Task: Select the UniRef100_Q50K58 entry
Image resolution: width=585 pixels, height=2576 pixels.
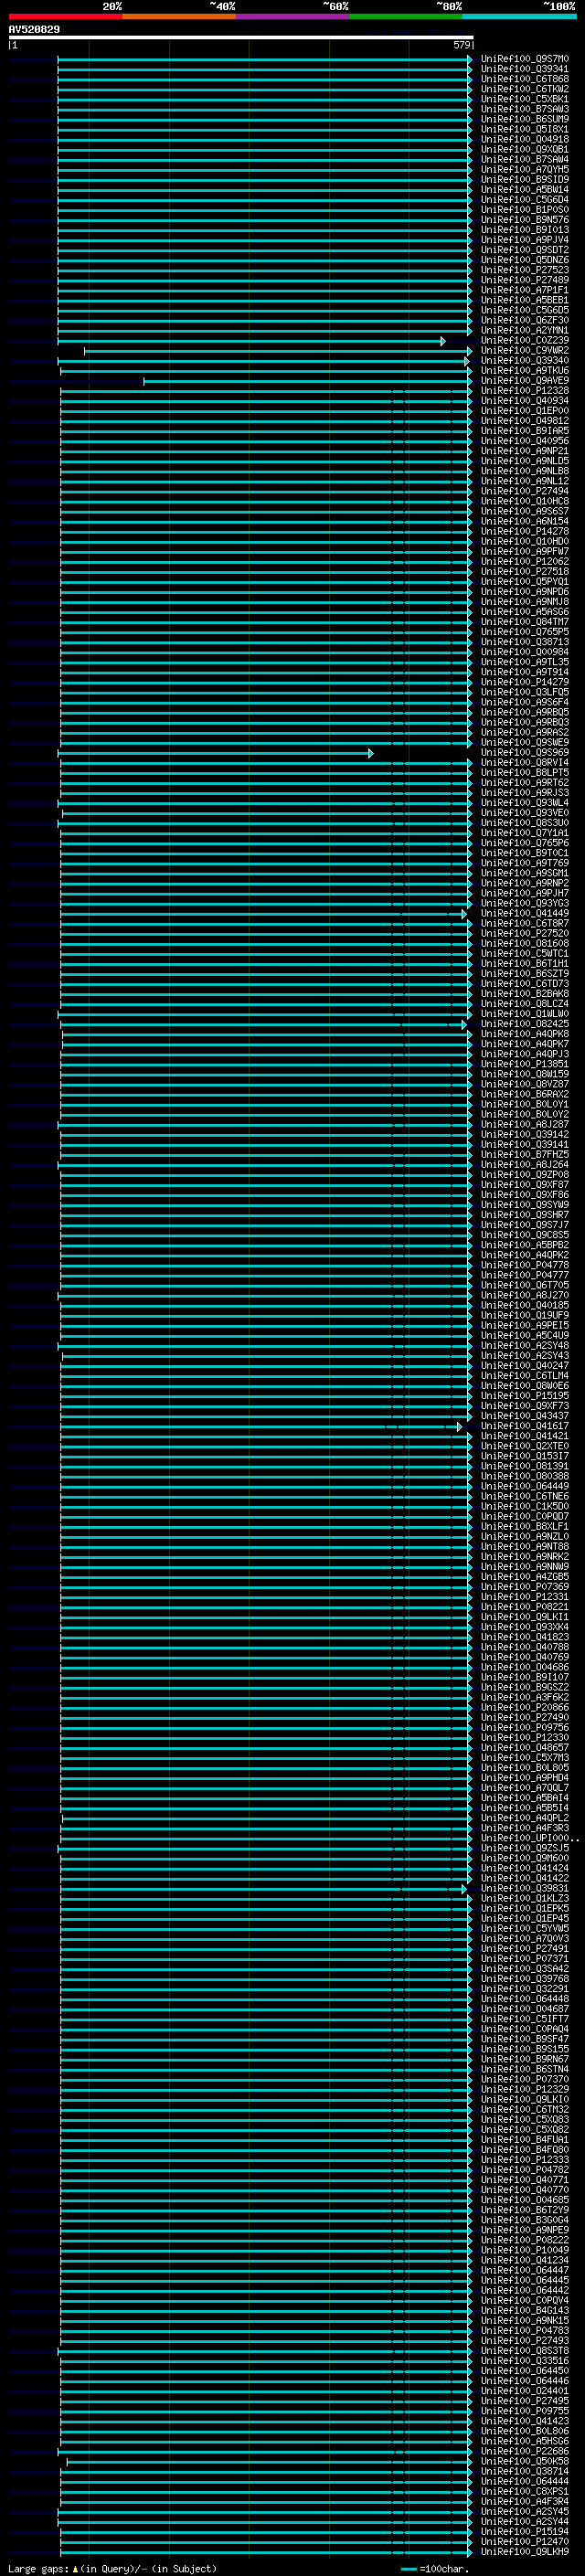Action: pyautogui.click(x=524, y=2462)
